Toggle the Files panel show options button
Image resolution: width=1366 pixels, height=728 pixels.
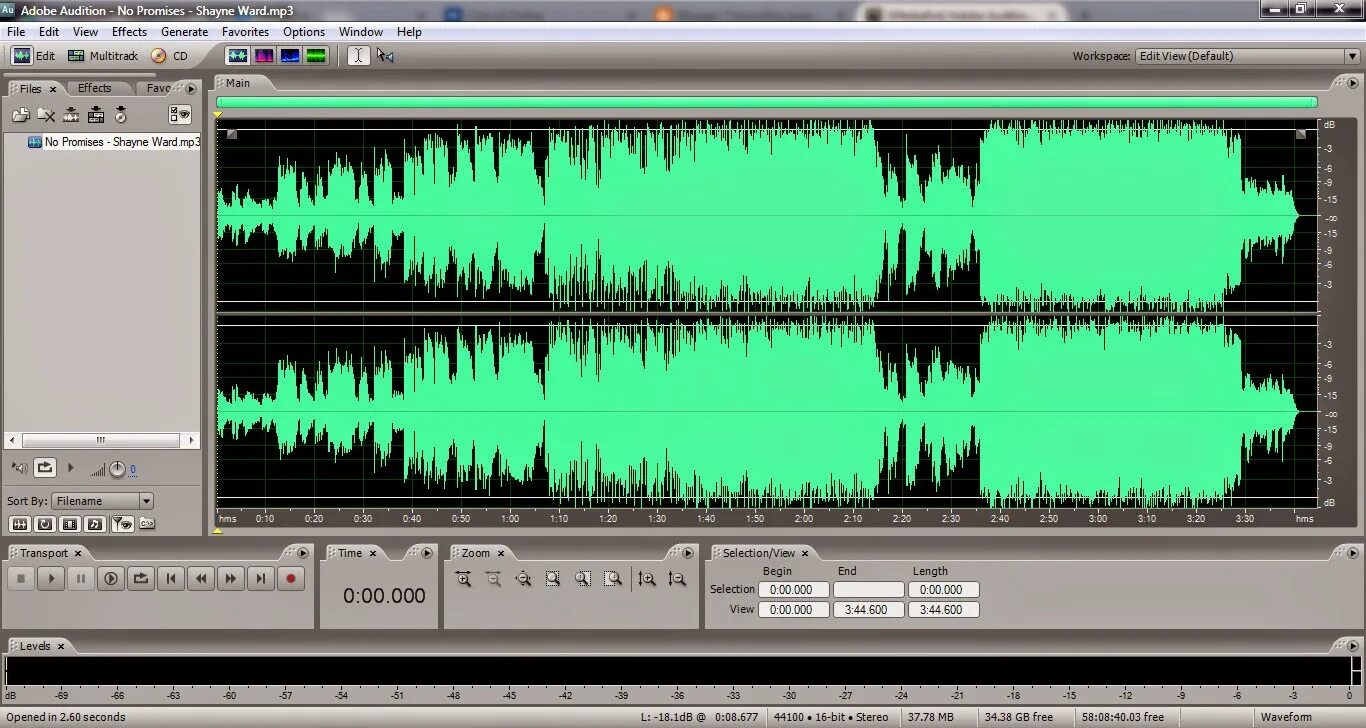pos(180,115)
